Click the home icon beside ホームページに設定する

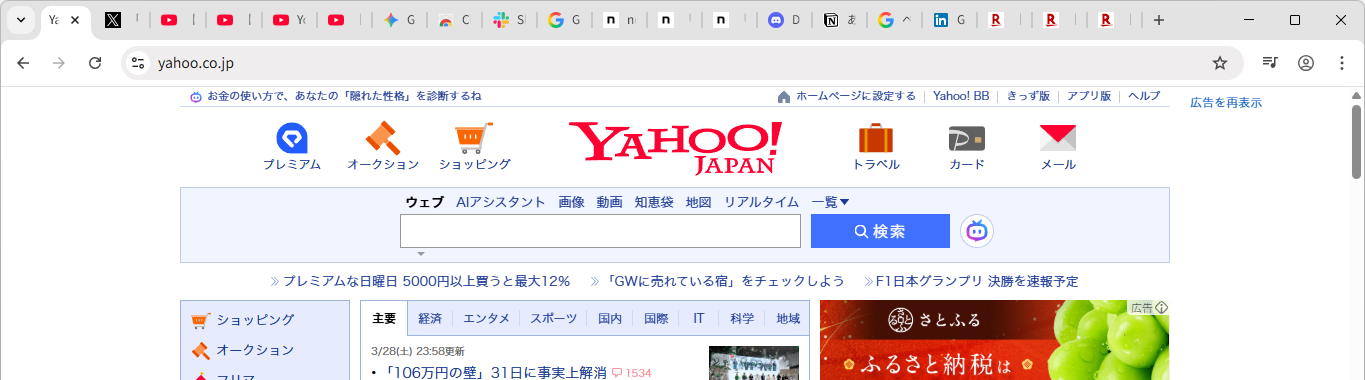coord(784,97)
